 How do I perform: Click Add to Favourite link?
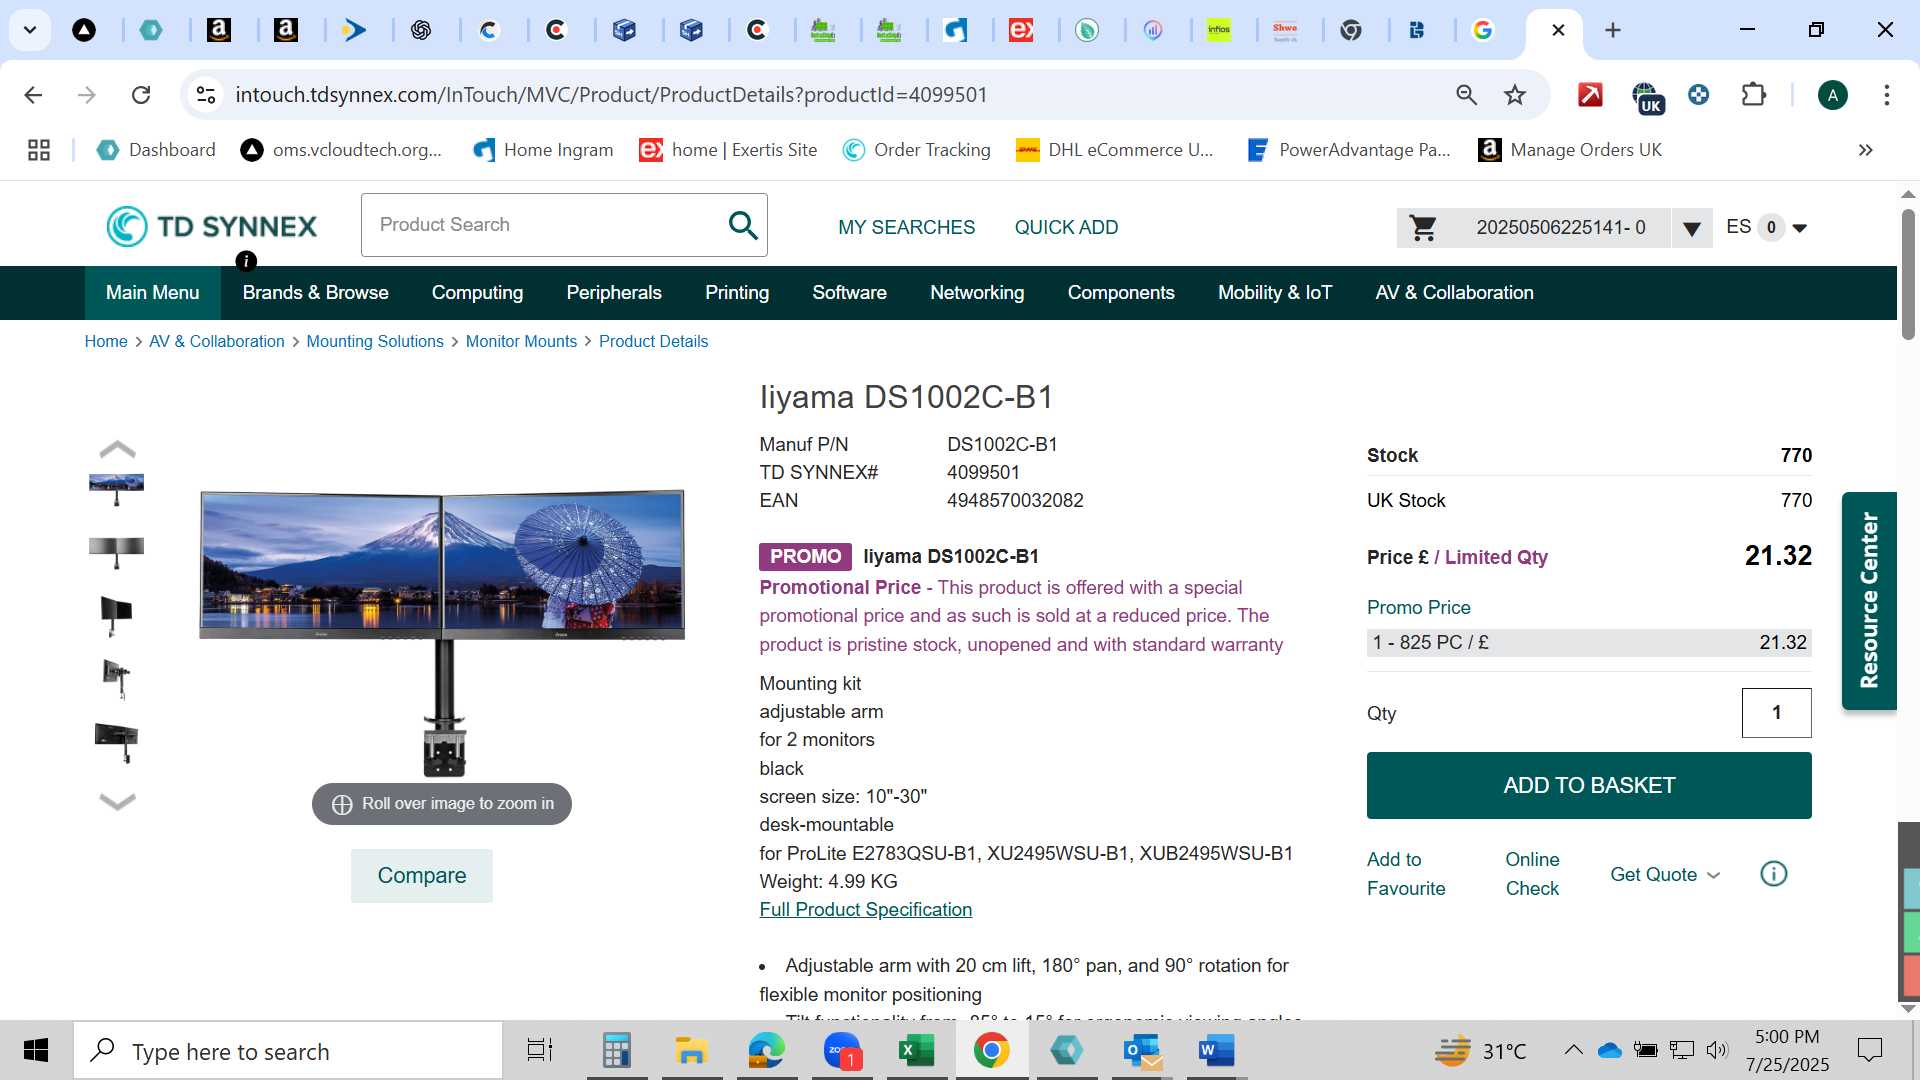[x=1406, y=874]
